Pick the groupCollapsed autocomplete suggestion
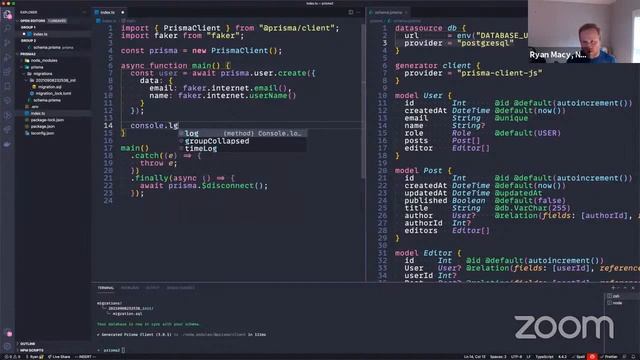The height and width of the screenshot is (360, 640). pos(242,141)
